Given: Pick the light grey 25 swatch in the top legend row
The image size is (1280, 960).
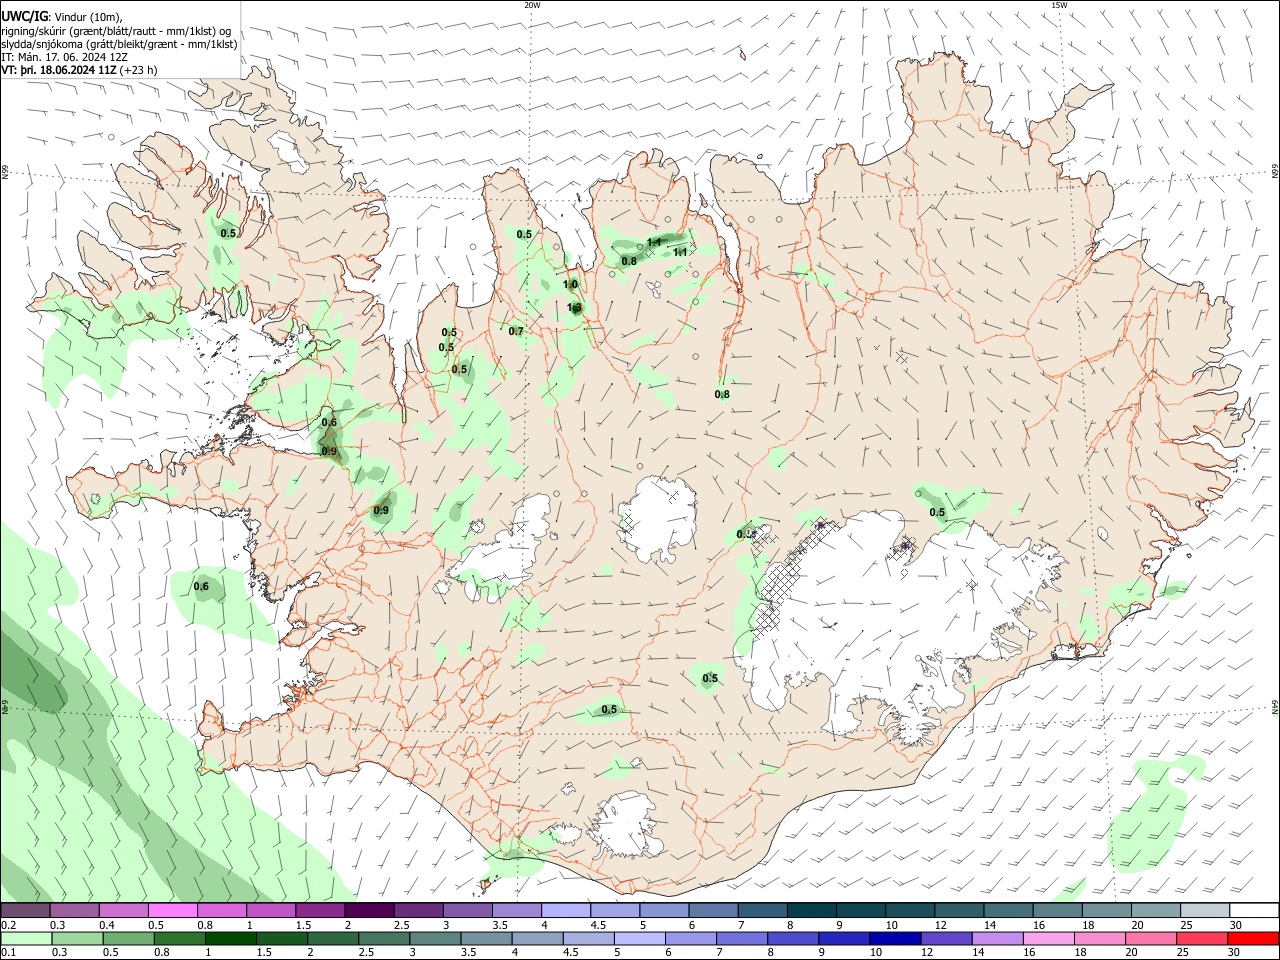Looking at the screenshot, I should [x=1204, y=911].
